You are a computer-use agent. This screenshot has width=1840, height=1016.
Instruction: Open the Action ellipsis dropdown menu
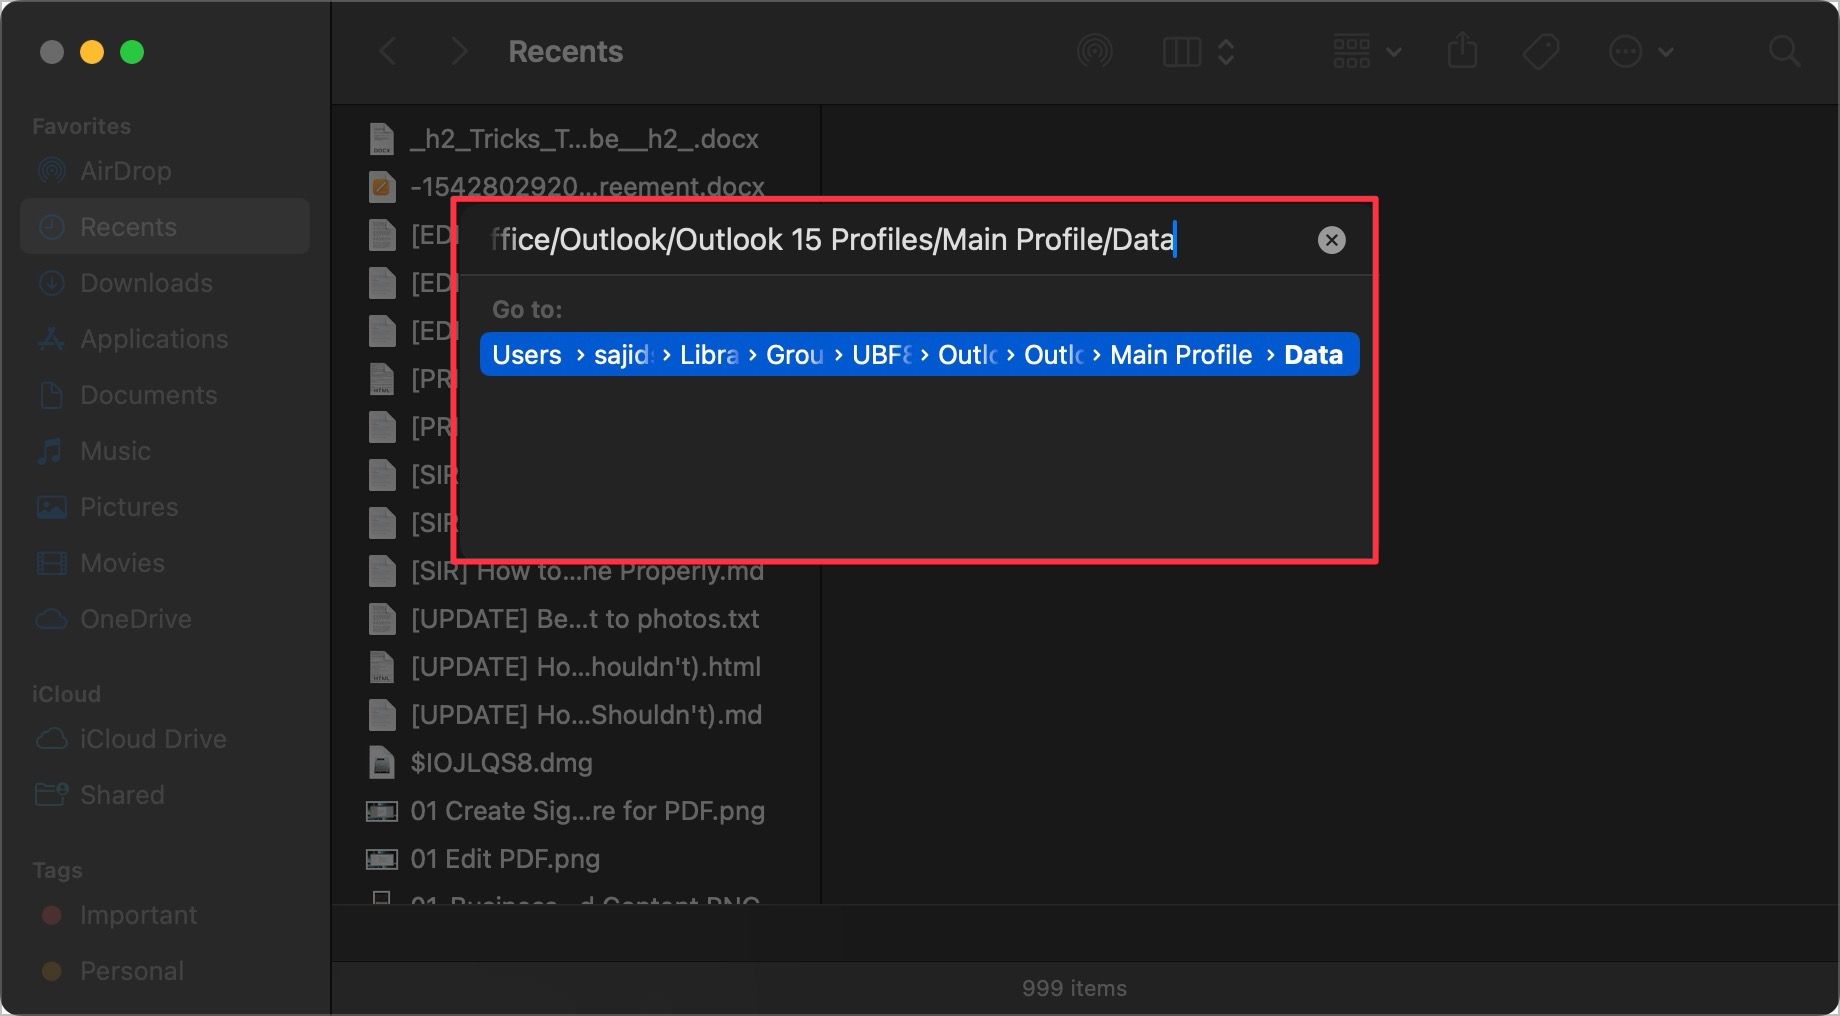(x=1640, y=51)
